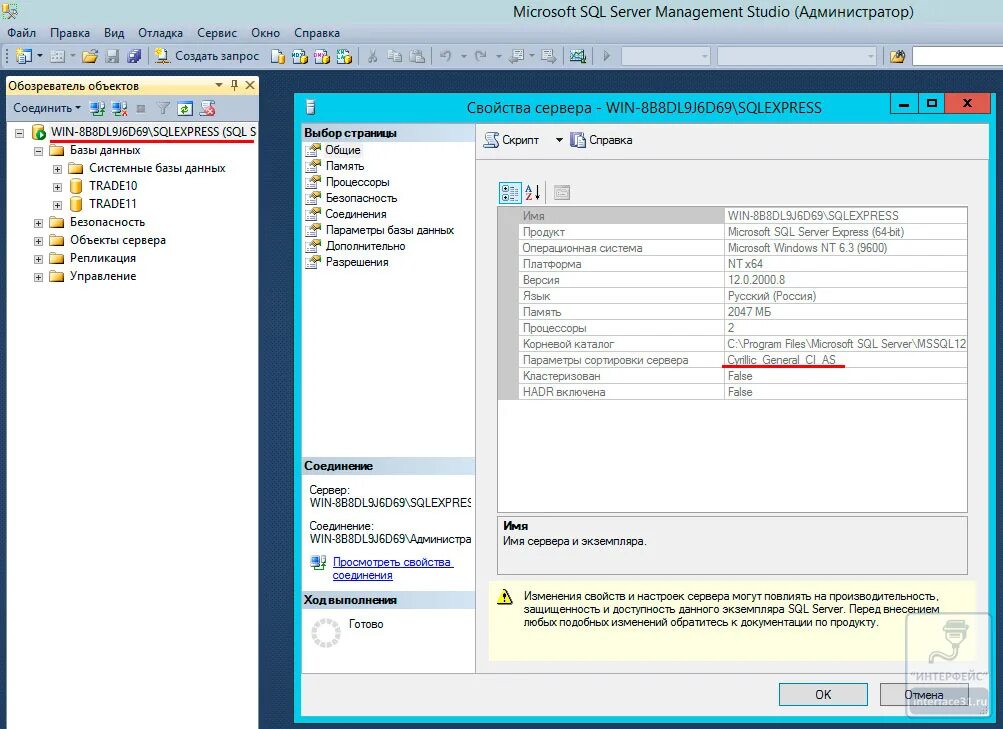Image resolution: width=1003 pixels, height=729 pixels.
Task: Click the green Refresh icon in Object Explorer
Action: [x=185, y=109]
